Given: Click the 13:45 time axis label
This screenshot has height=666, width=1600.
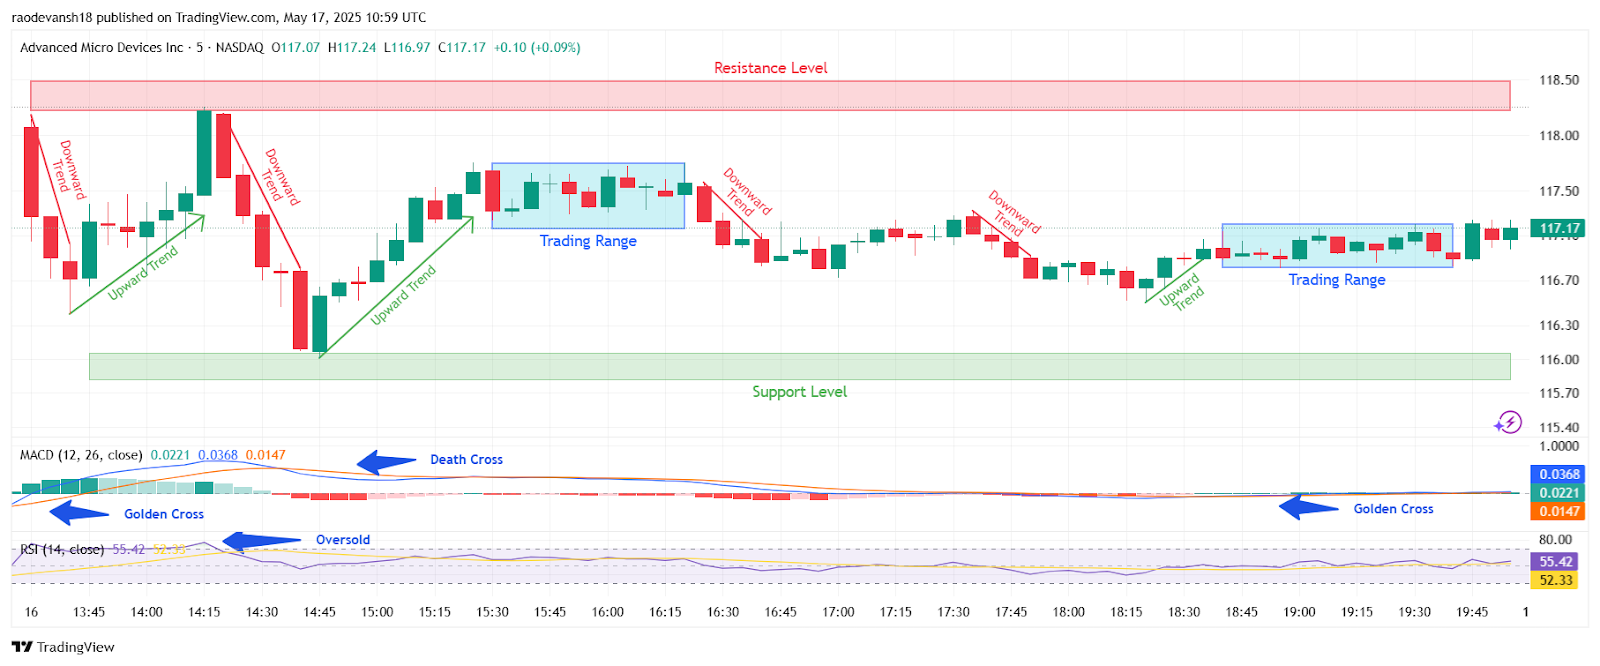Looking at the screenshot, I should click(x=89, y=612).
